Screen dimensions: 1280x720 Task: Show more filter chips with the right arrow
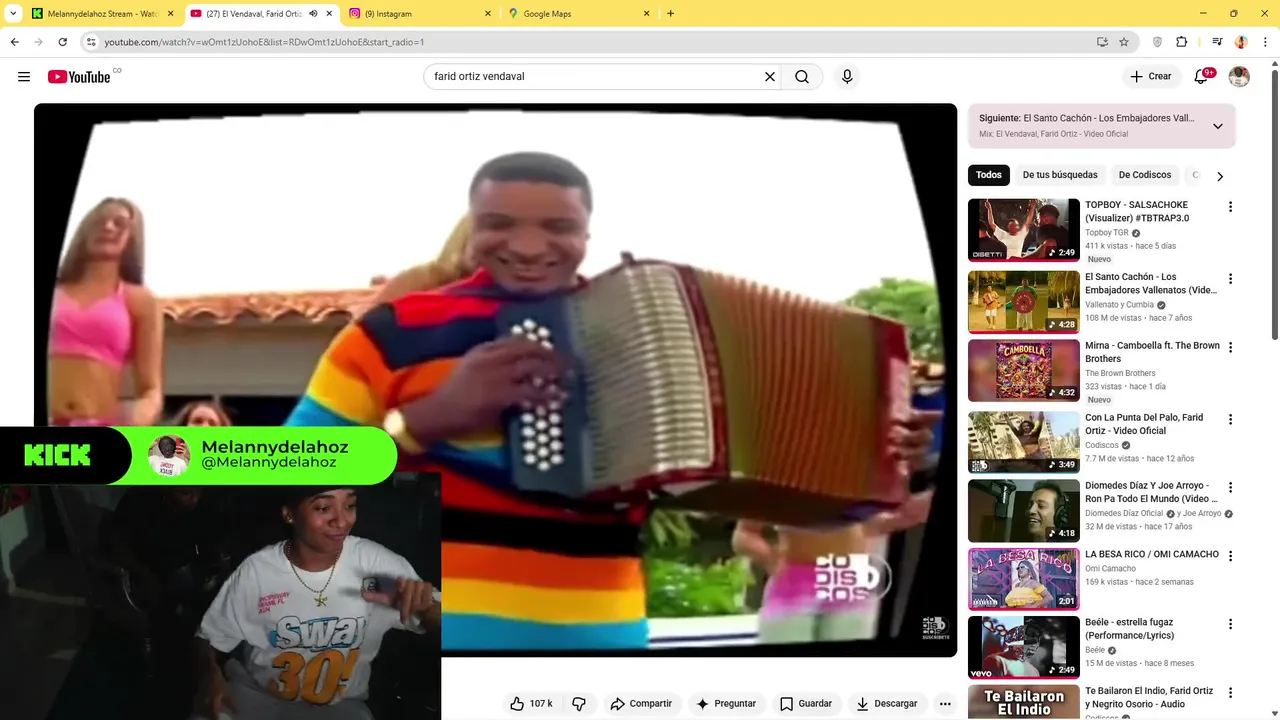tap(1219, 176)
